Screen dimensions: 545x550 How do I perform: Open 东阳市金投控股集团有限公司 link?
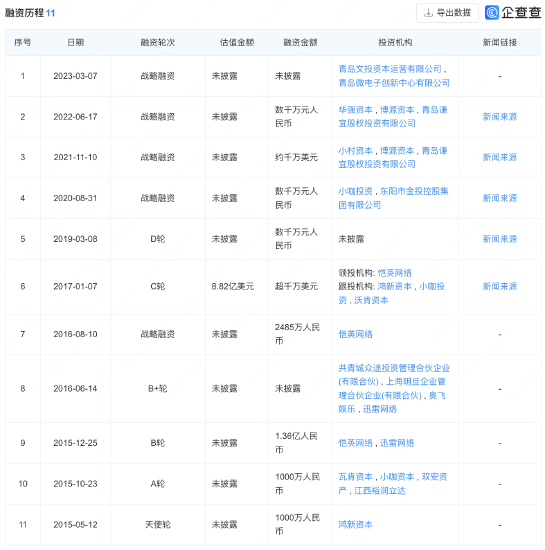pyautogui.click(x=393, y=198)
